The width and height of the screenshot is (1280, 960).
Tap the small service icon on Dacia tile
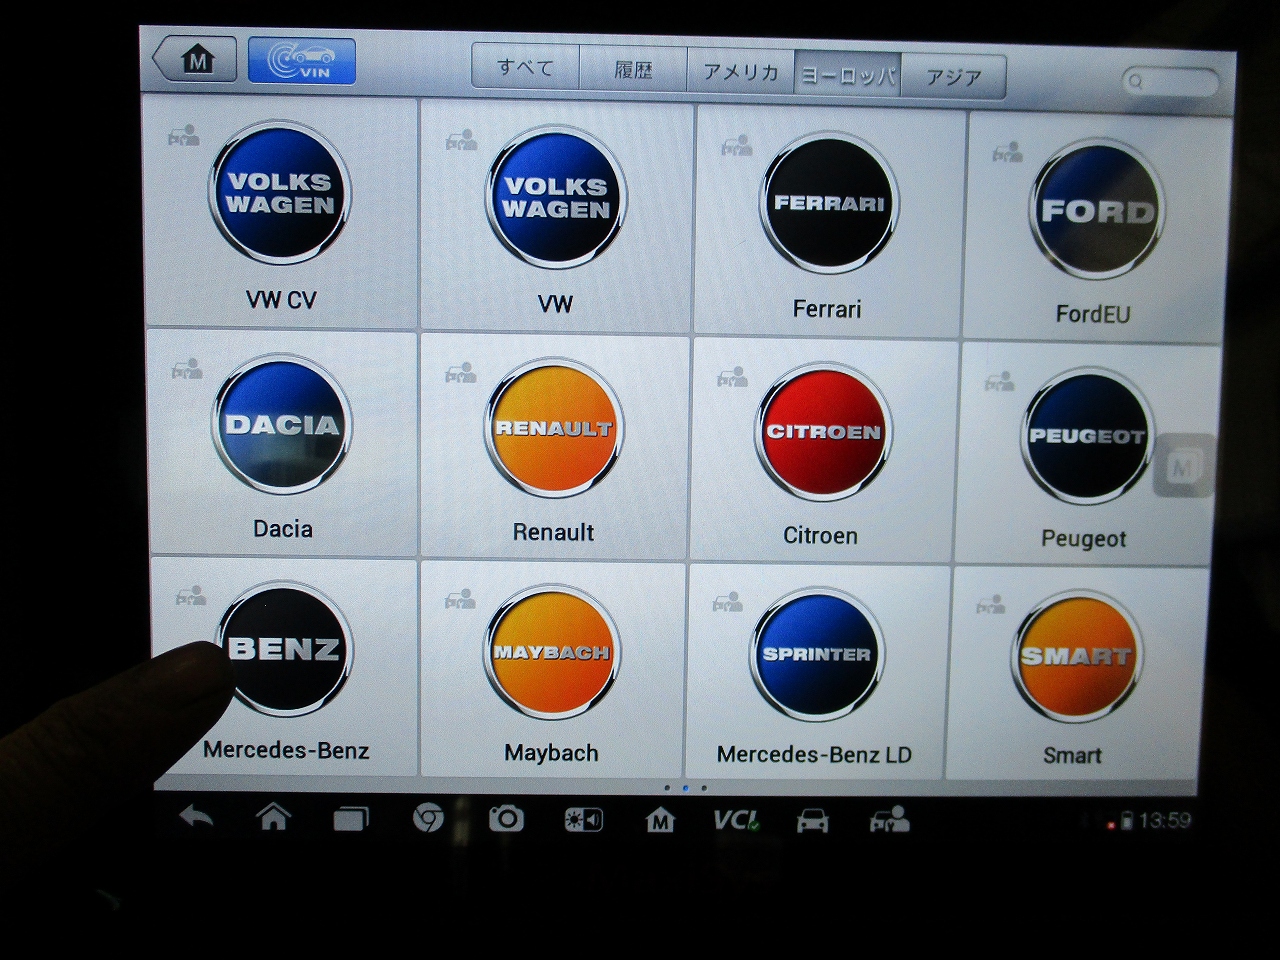pos(187,370)
